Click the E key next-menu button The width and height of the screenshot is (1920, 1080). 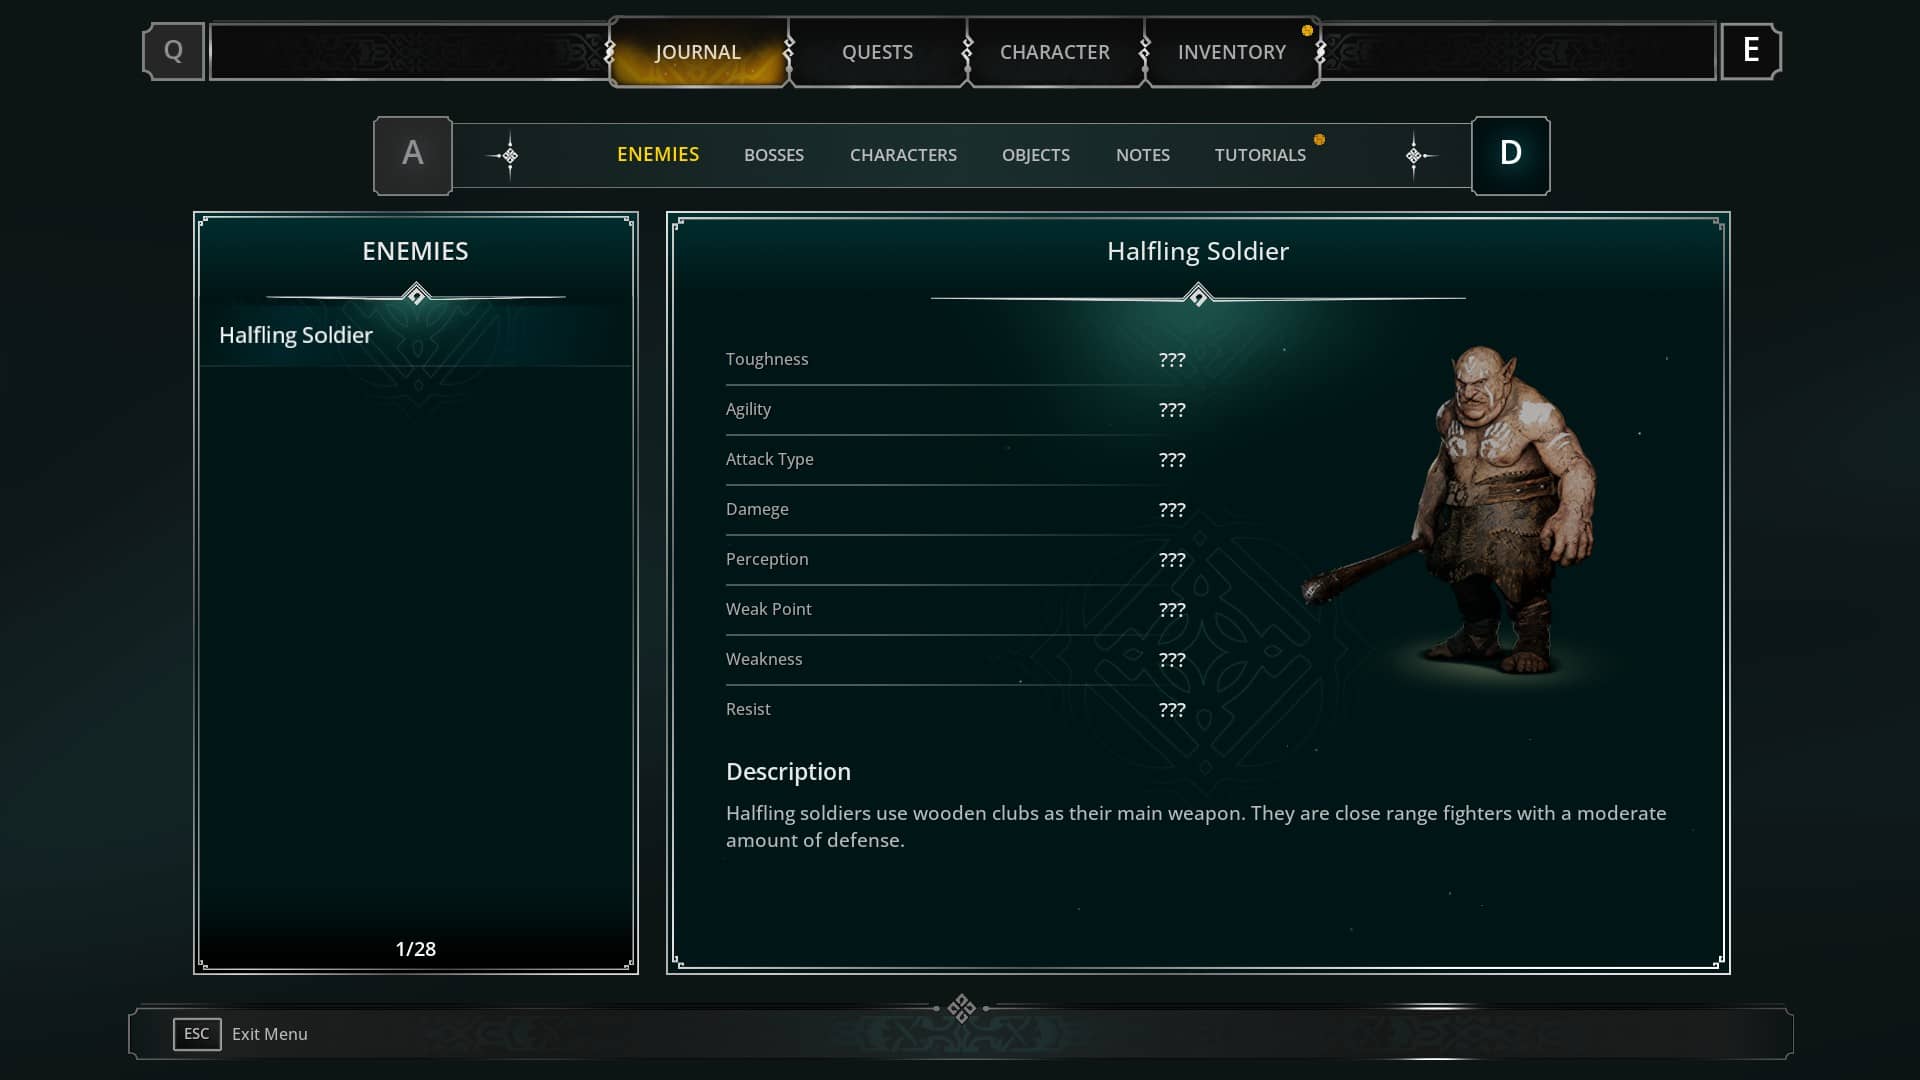coord(1750,51)
